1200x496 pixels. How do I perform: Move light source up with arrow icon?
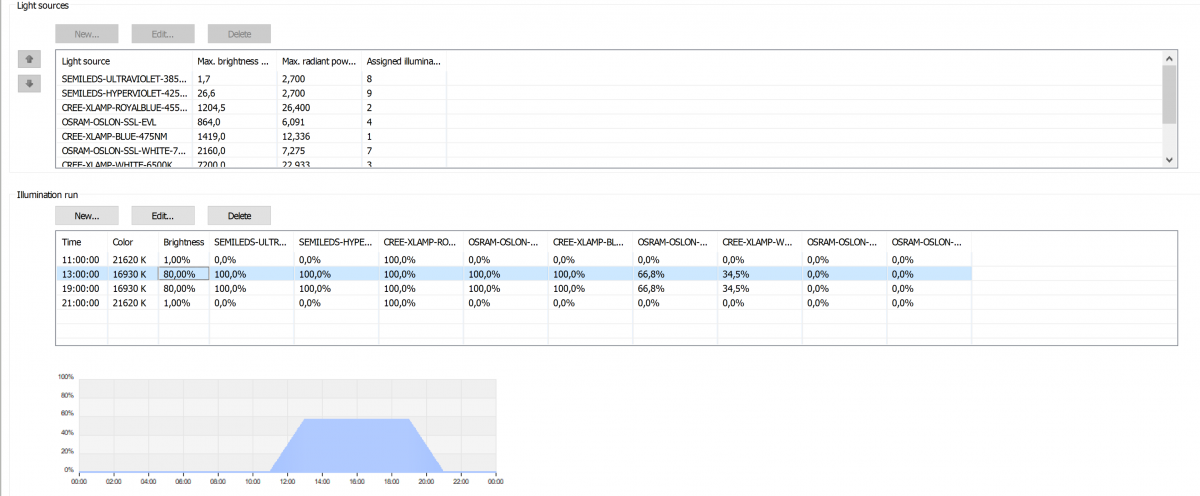point(30,60)
